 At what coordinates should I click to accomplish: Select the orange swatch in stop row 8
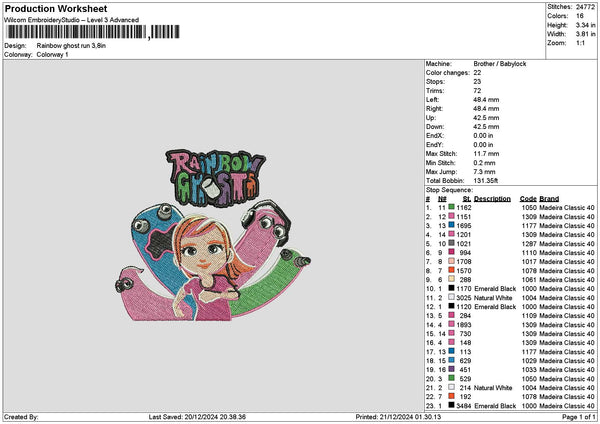452,271
